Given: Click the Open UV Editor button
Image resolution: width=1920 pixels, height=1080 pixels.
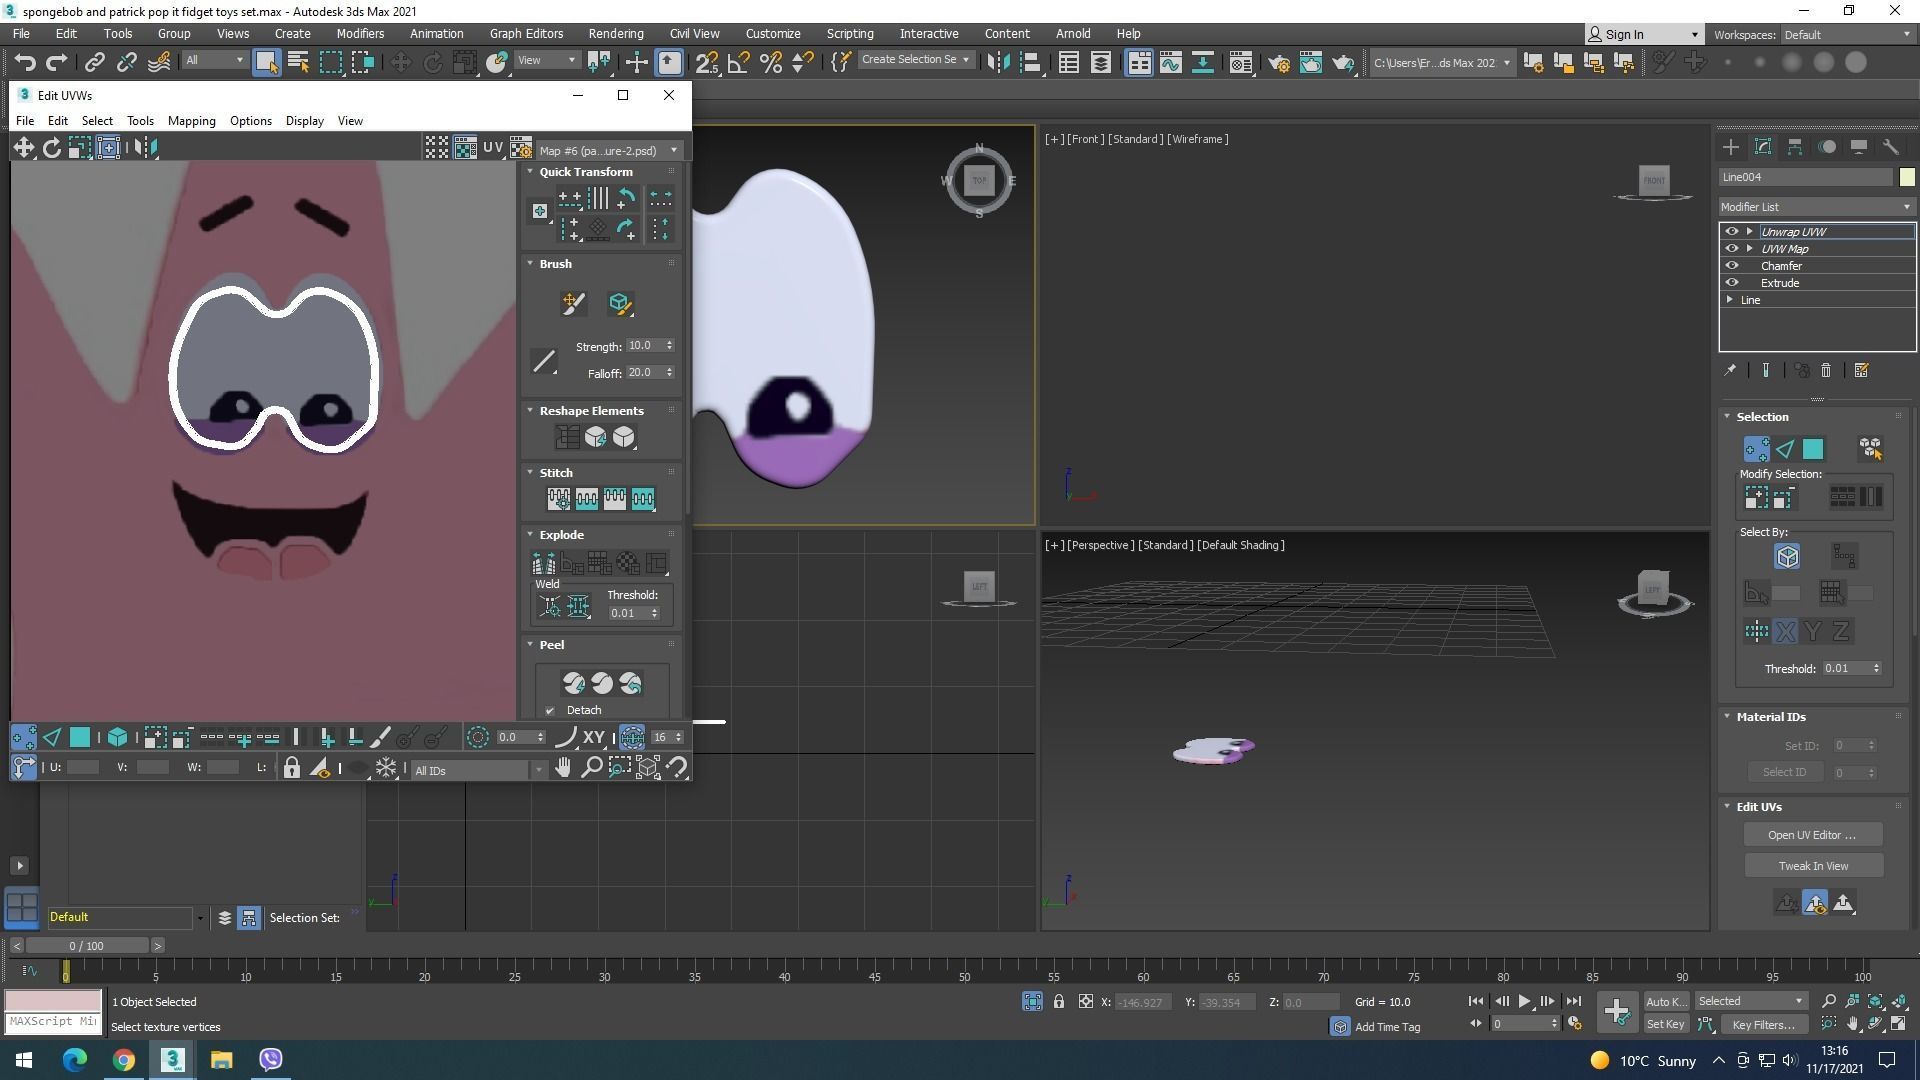Looking at the screenshot, I should click(1811, 835).
